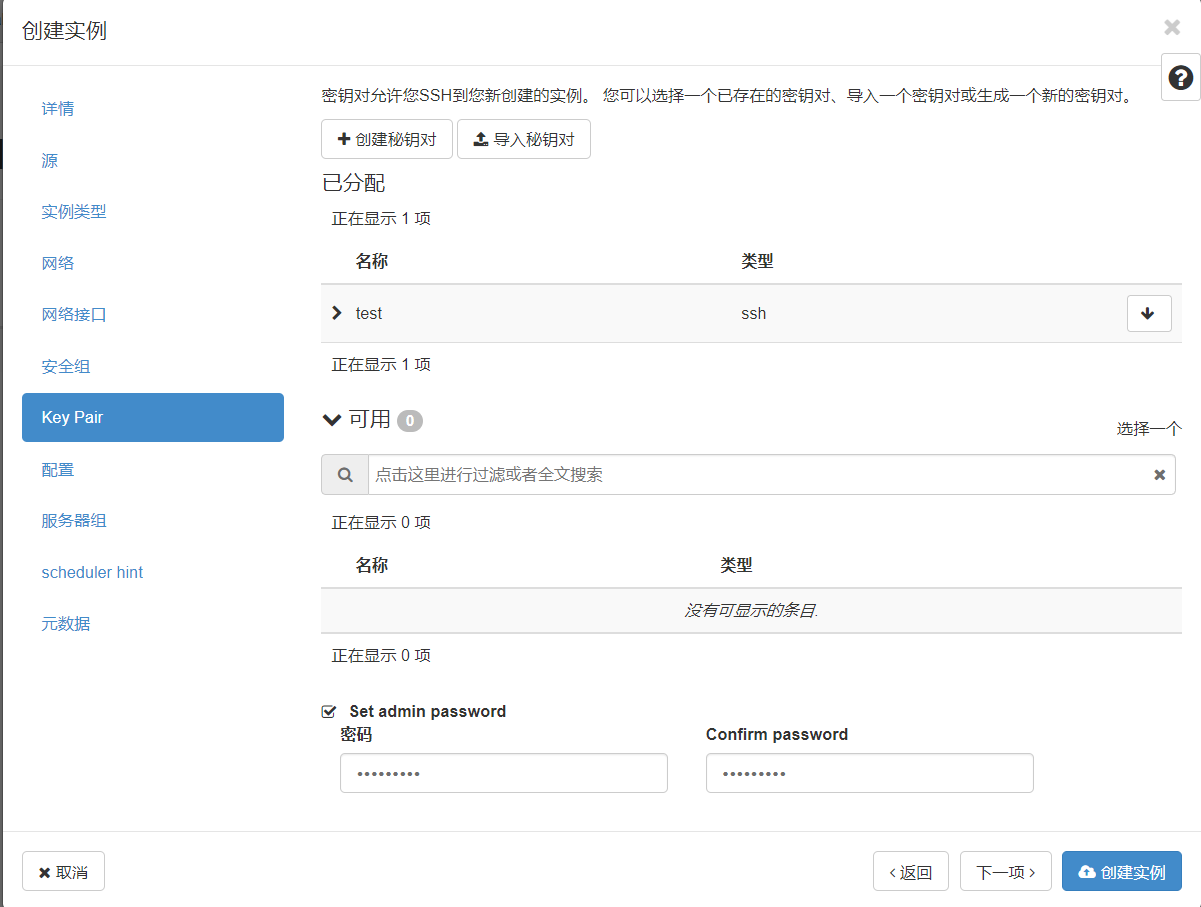Open the 安全组 step tab
Screen dimensions: 1201x907
point(153,366)
